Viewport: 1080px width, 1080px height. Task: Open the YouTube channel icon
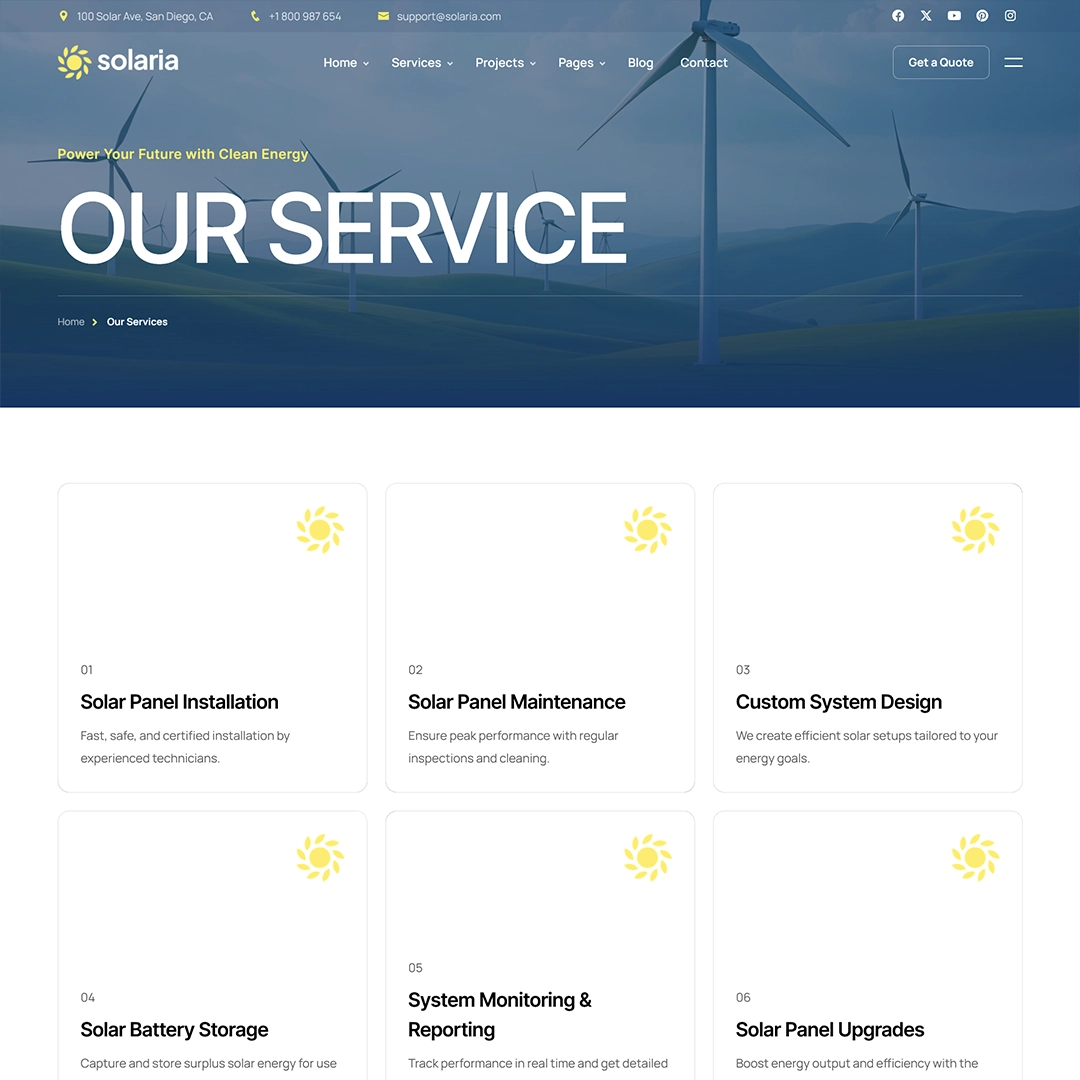coord(953,16)
